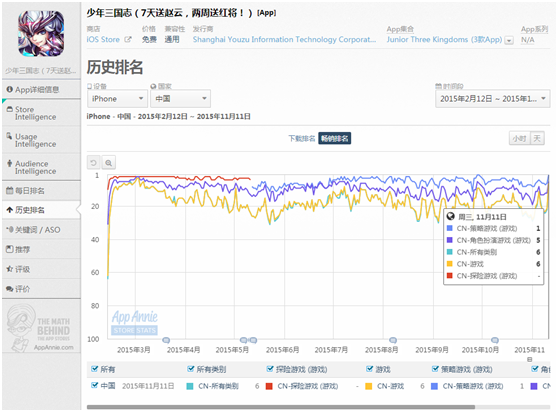558x412 pixels.
Task: Open Audience Intelligence section
Action: (41, 167)
